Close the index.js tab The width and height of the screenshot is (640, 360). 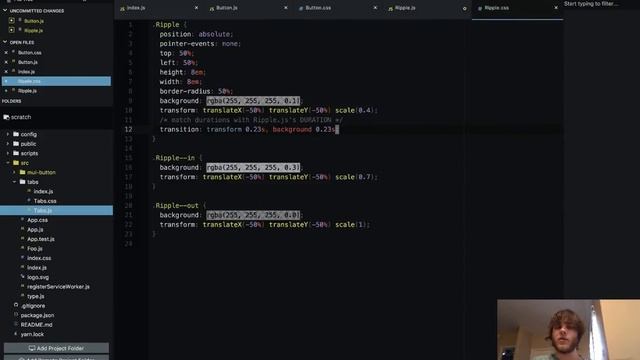(196, 8)
